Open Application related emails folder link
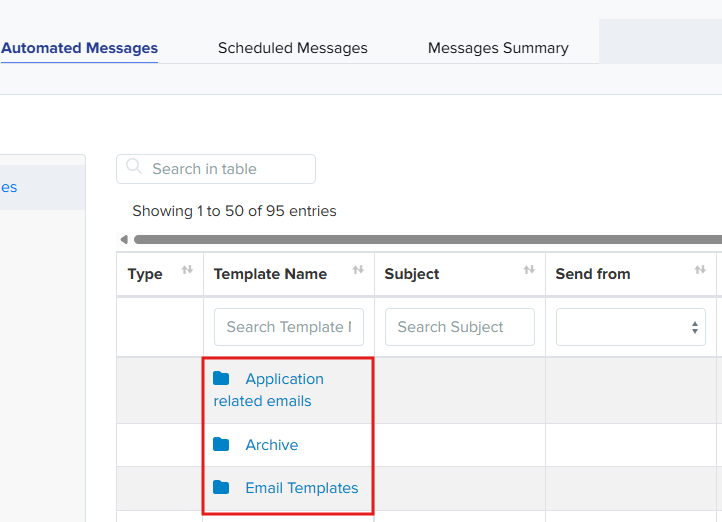 [x=268, y=390]
